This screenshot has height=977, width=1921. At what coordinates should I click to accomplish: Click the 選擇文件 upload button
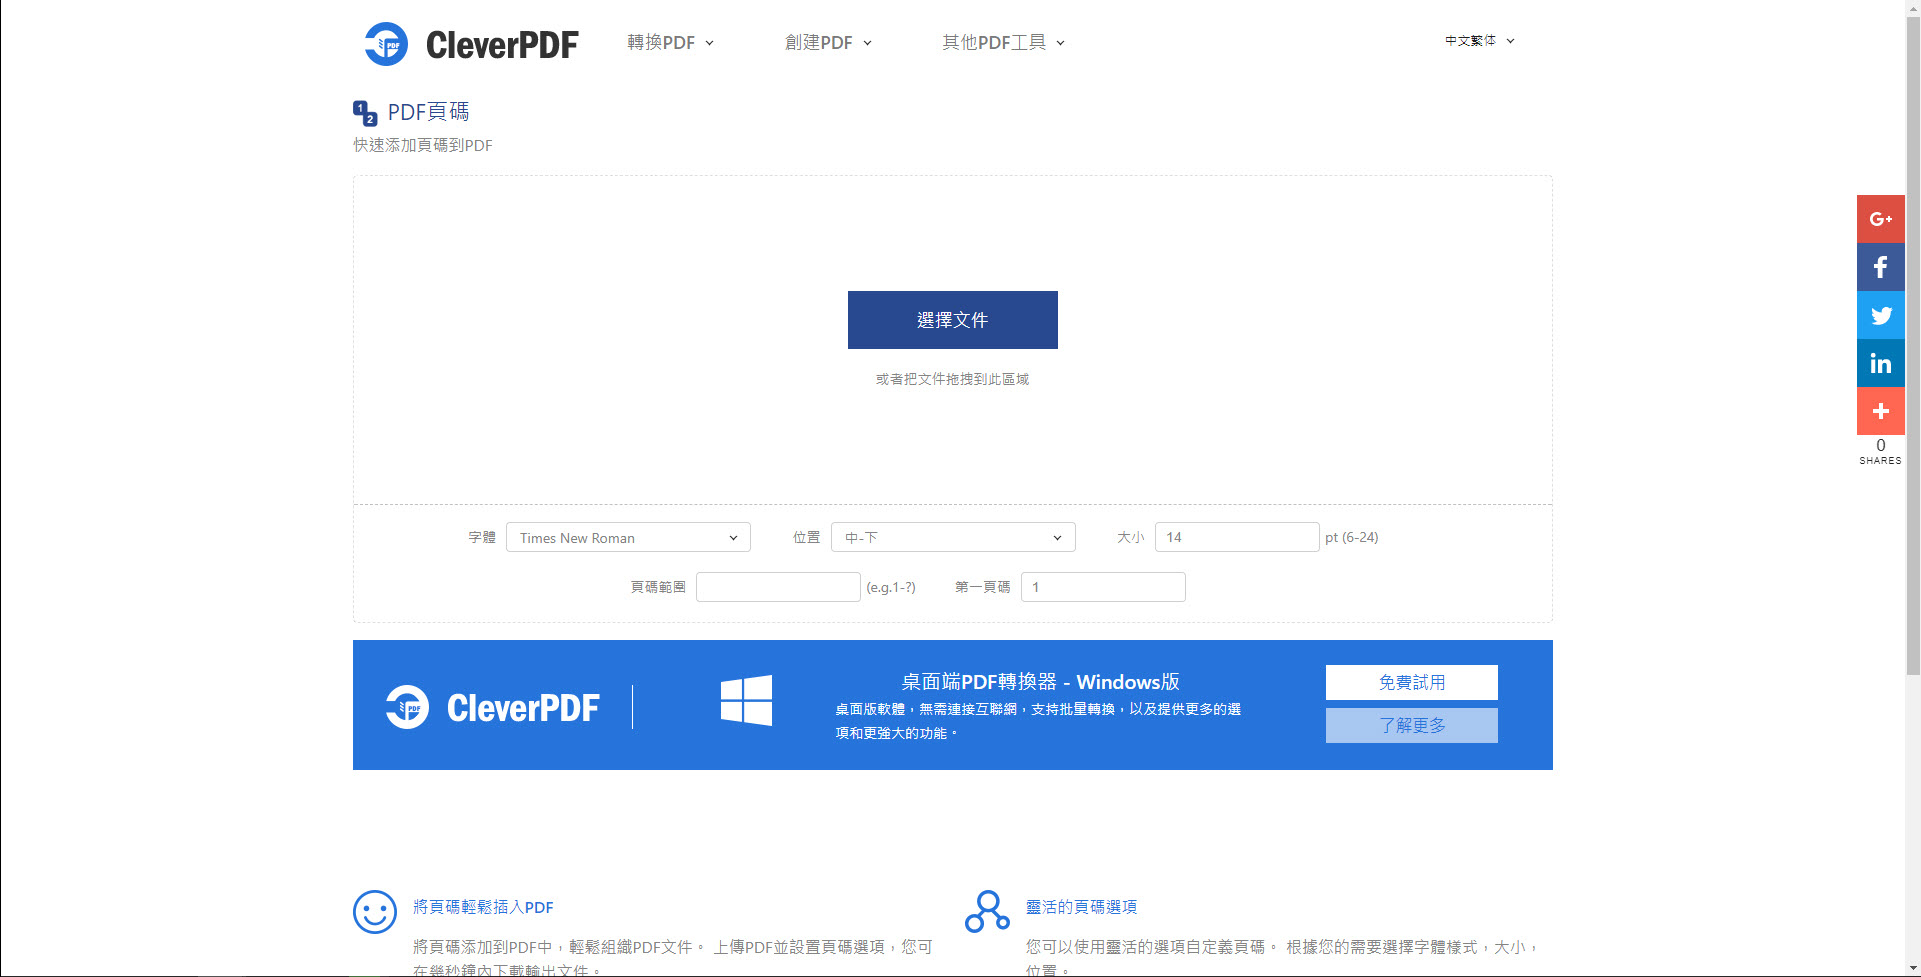click(x=952, y=320)
